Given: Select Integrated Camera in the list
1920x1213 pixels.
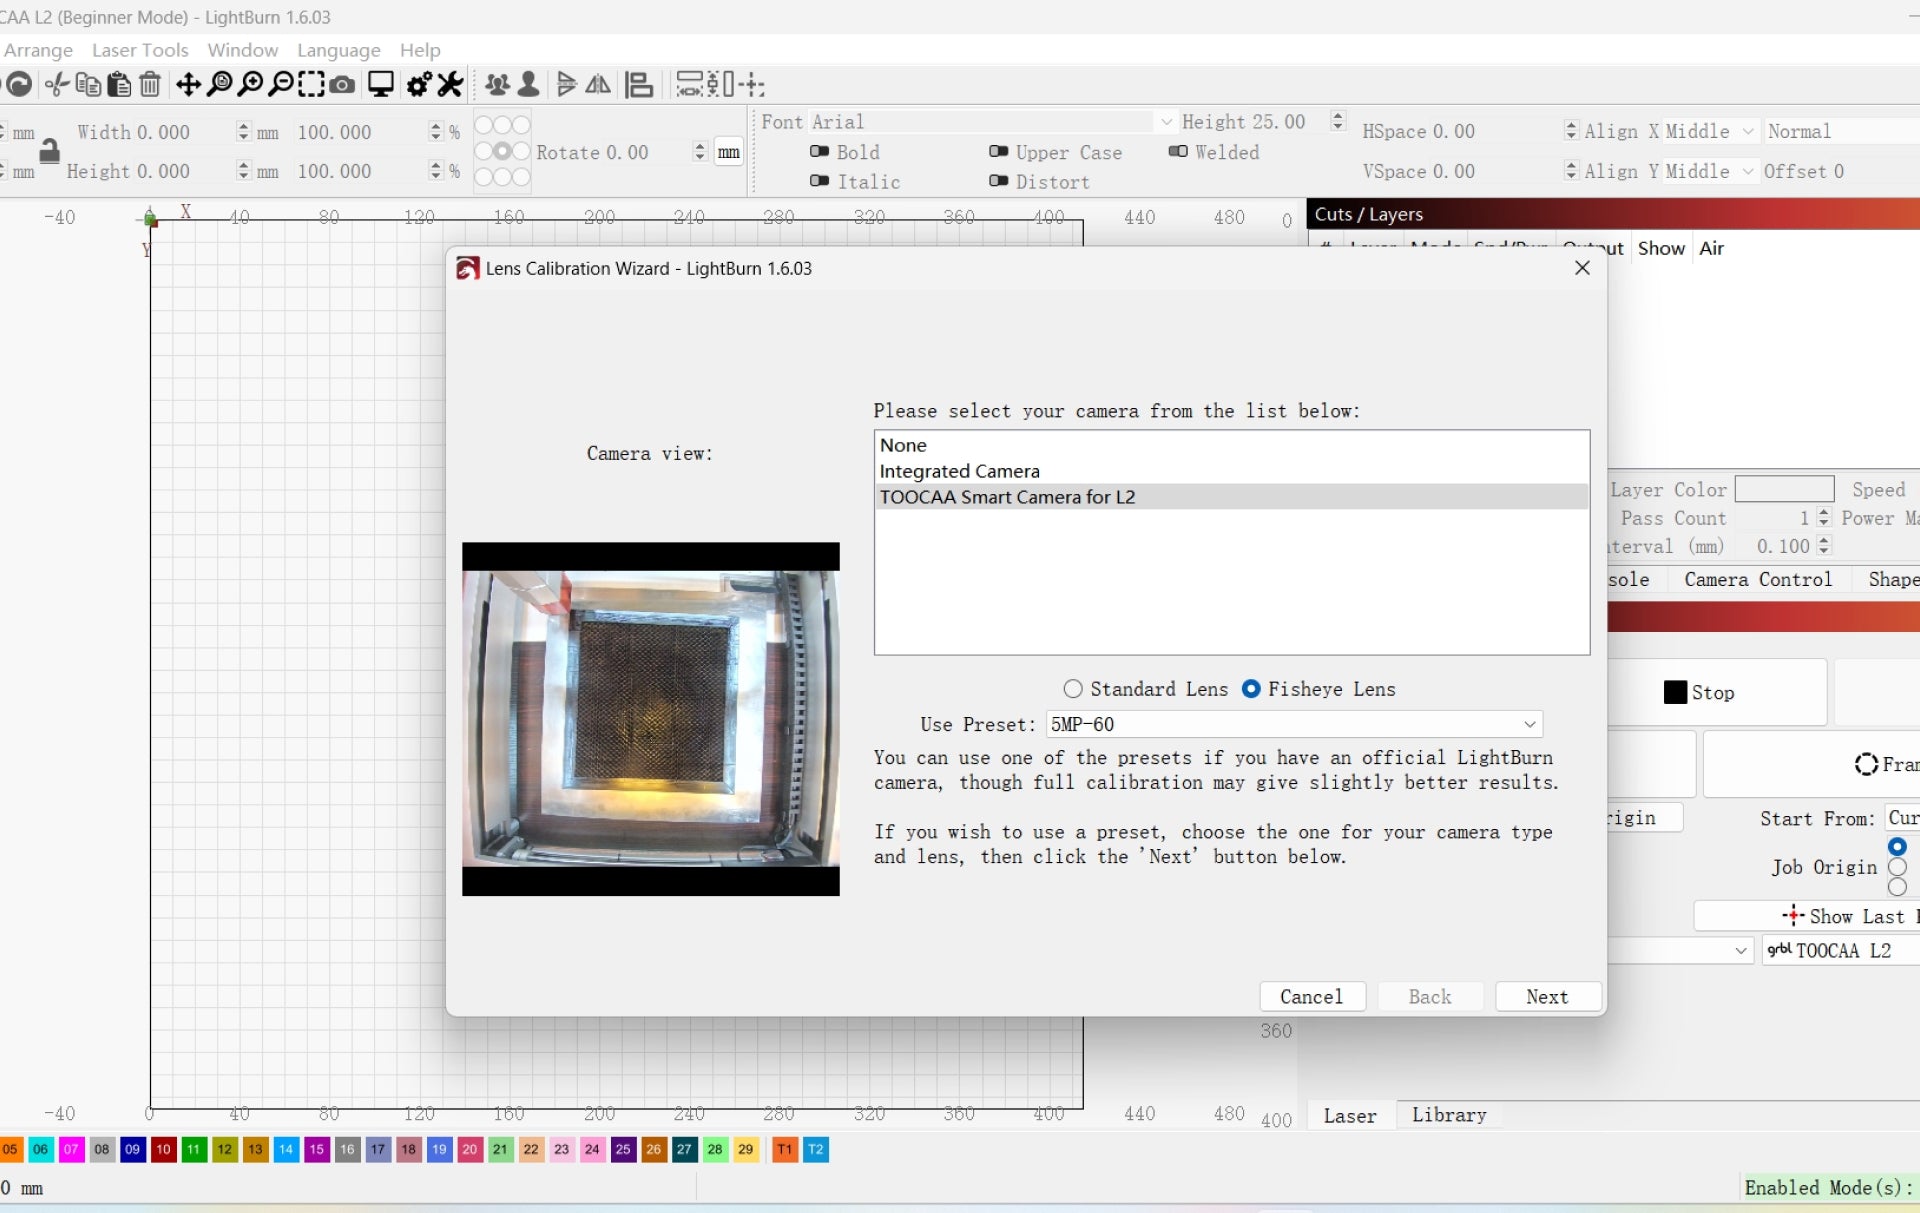Looking at the screenshot, I should click(x=959, y=471).
